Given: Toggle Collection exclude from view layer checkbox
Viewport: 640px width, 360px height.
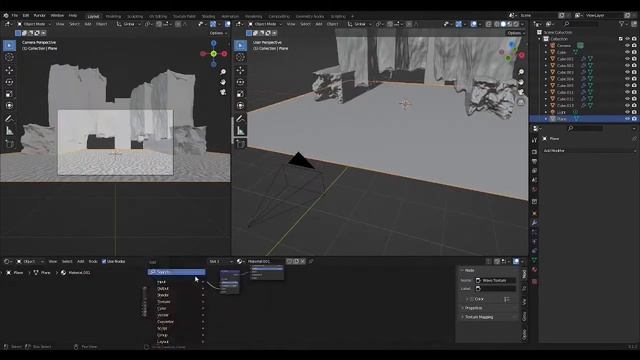Looking at the screenshot, I should pos(621,39).
